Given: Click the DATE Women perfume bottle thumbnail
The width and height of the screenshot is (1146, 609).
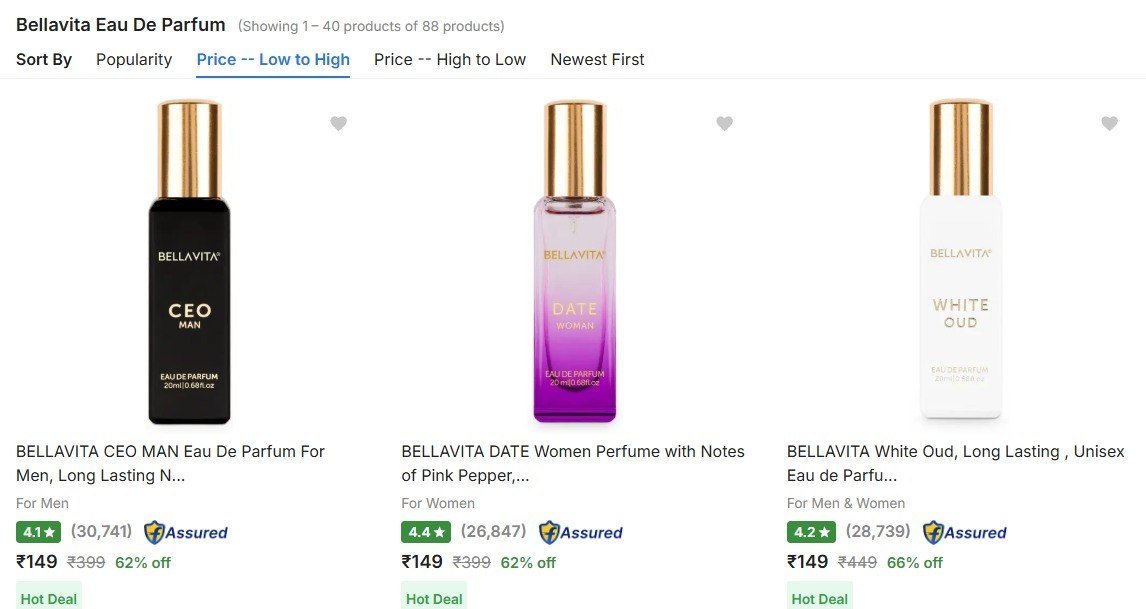Looking at the screenshot, I should (574, 260).
